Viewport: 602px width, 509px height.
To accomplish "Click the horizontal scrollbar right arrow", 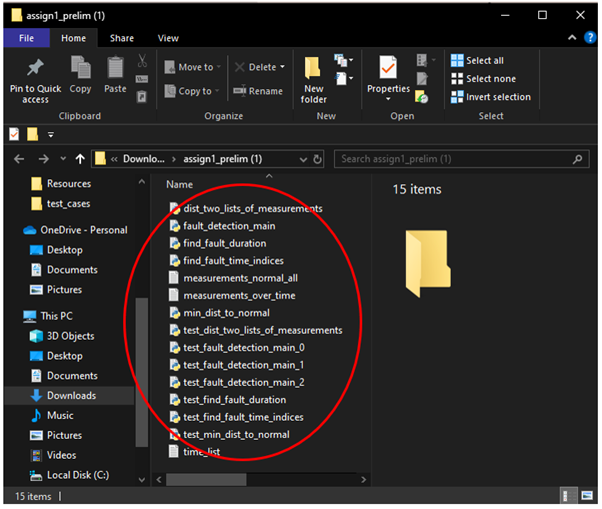I will 364,479.
